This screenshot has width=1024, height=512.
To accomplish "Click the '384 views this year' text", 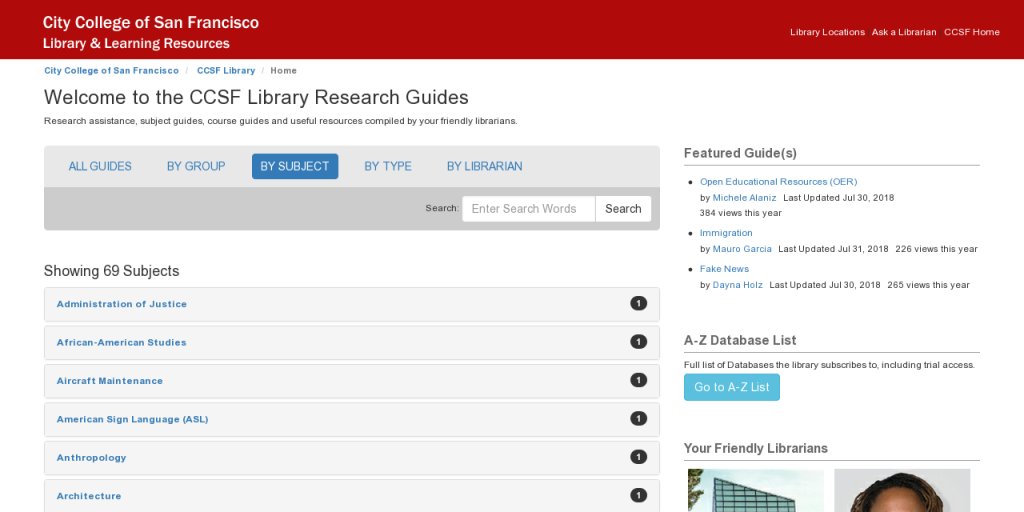I will pyautogui.click(x=740, y=213).
